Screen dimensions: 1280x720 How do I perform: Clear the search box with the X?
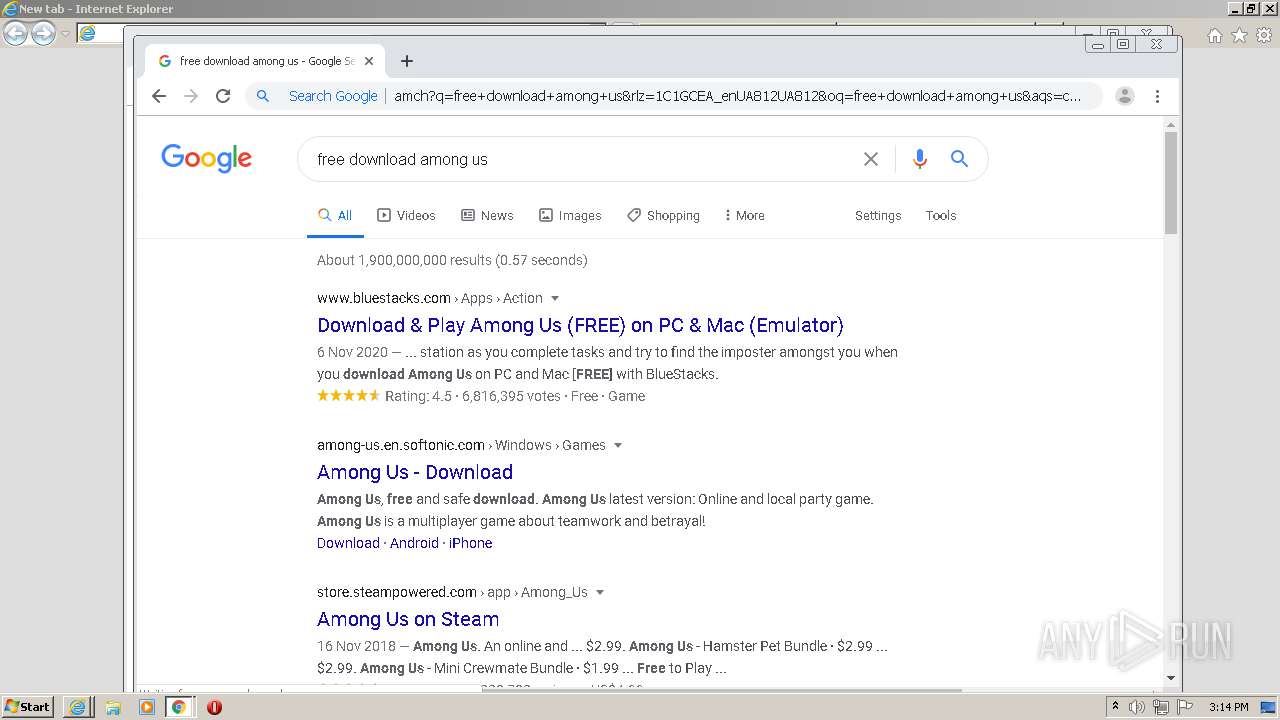[x=871, y=159]
